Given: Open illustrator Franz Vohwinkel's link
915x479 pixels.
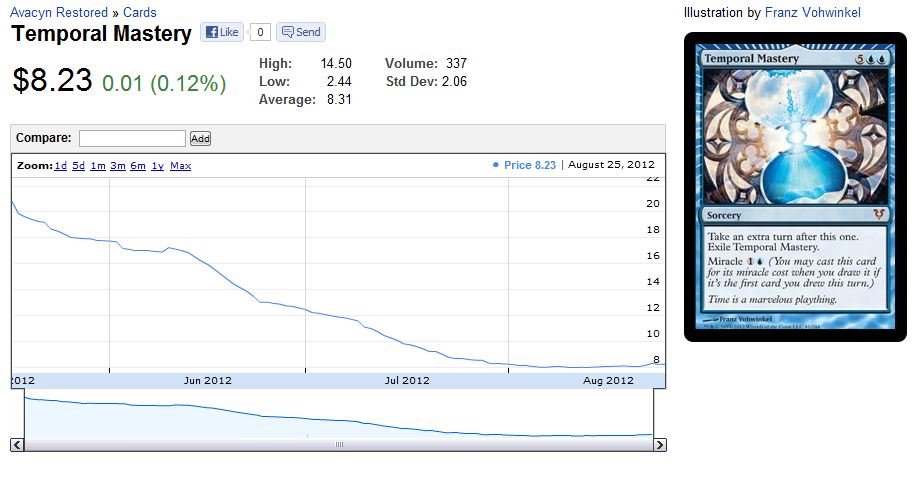Looking at the screenshot, I should pos(812,13).
